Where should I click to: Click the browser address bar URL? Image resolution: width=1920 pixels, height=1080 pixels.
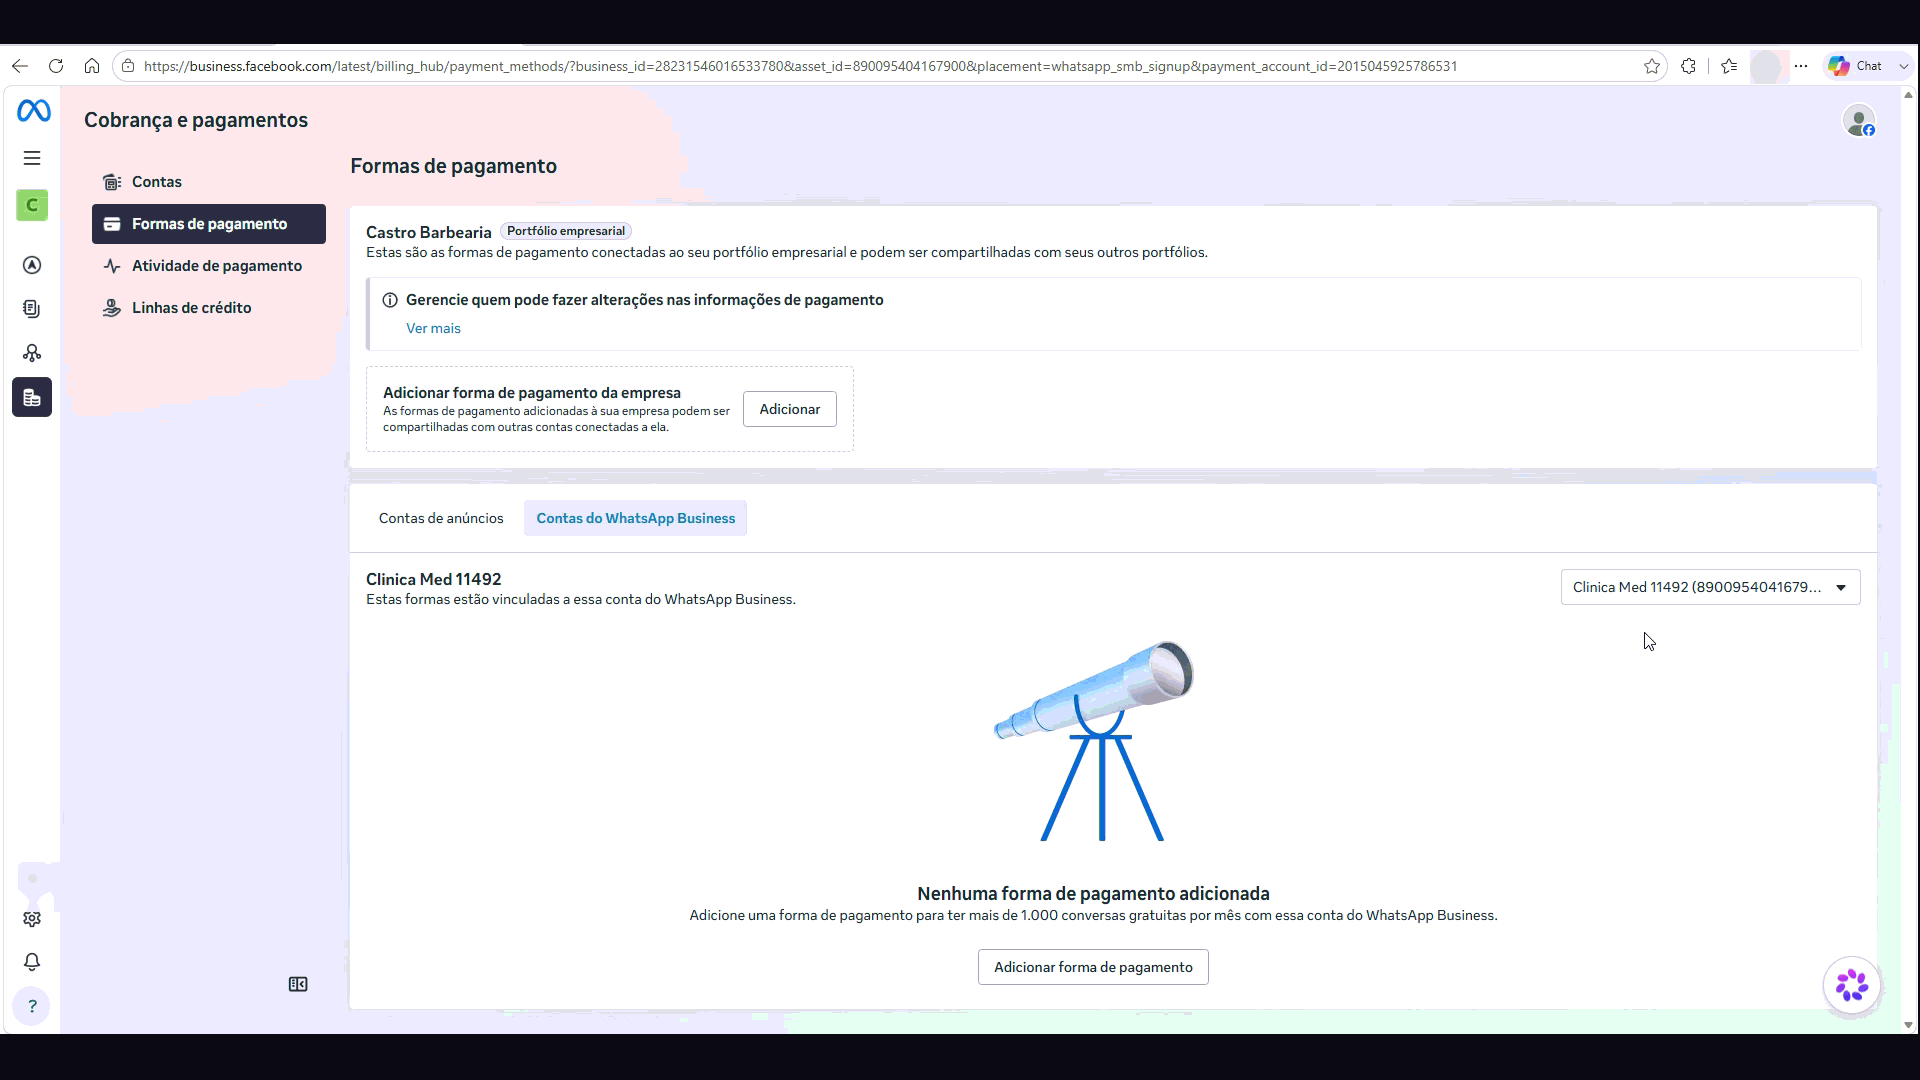click(800, 66)
